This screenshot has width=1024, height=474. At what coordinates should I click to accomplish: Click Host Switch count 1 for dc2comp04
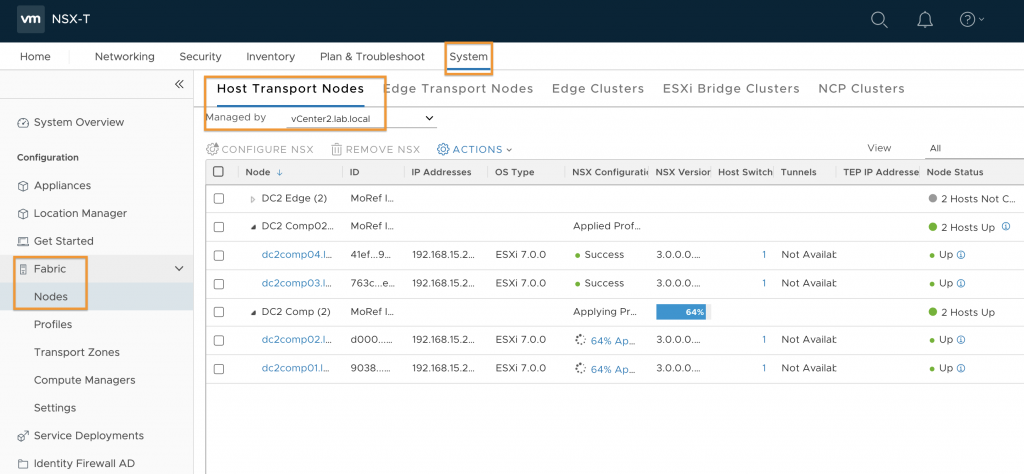763,255
